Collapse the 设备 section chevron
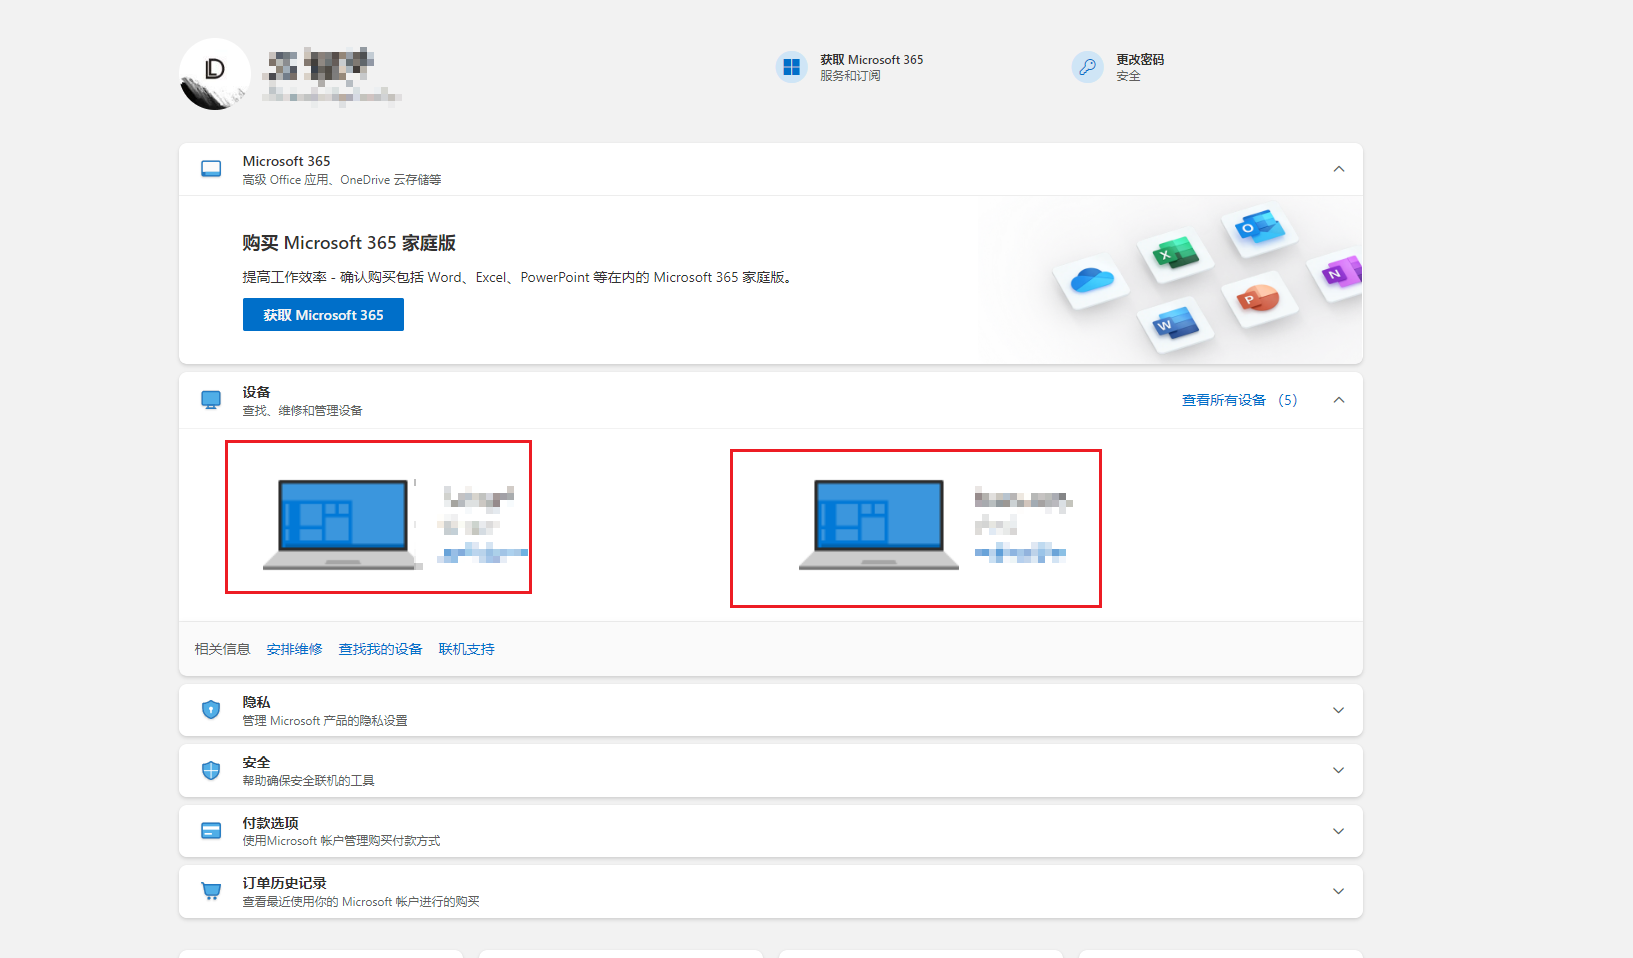 [x=1339, y=400]
